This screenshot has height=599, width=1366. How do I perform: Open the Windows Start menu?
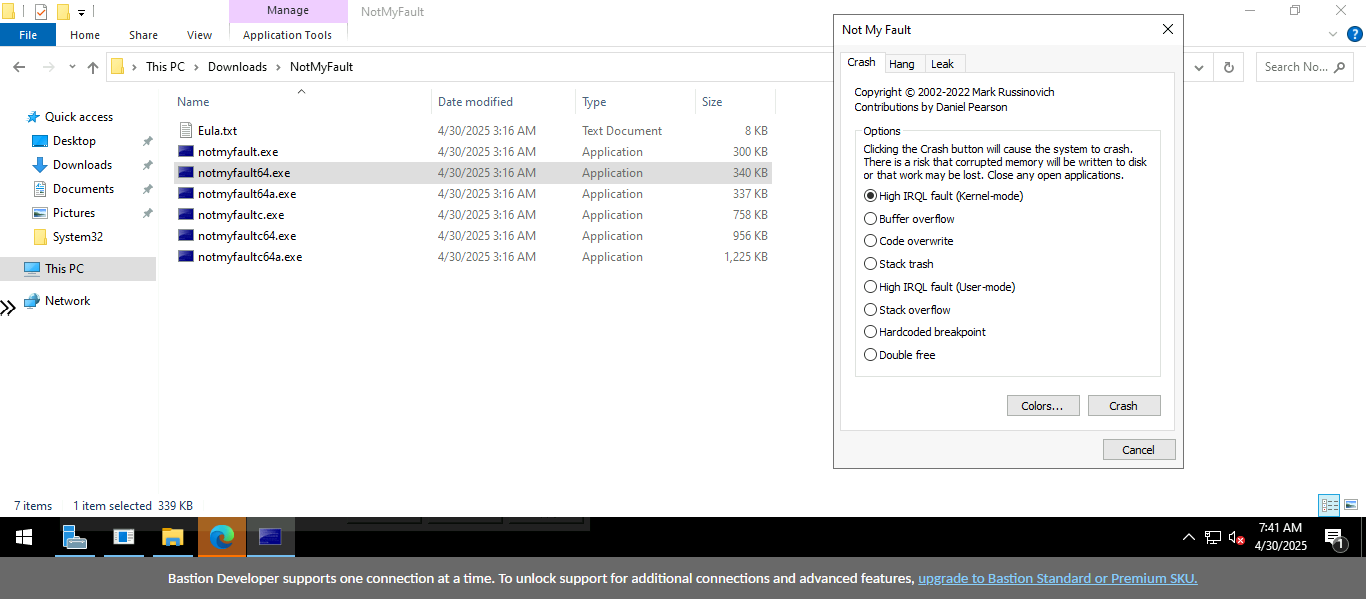(23, 538)
